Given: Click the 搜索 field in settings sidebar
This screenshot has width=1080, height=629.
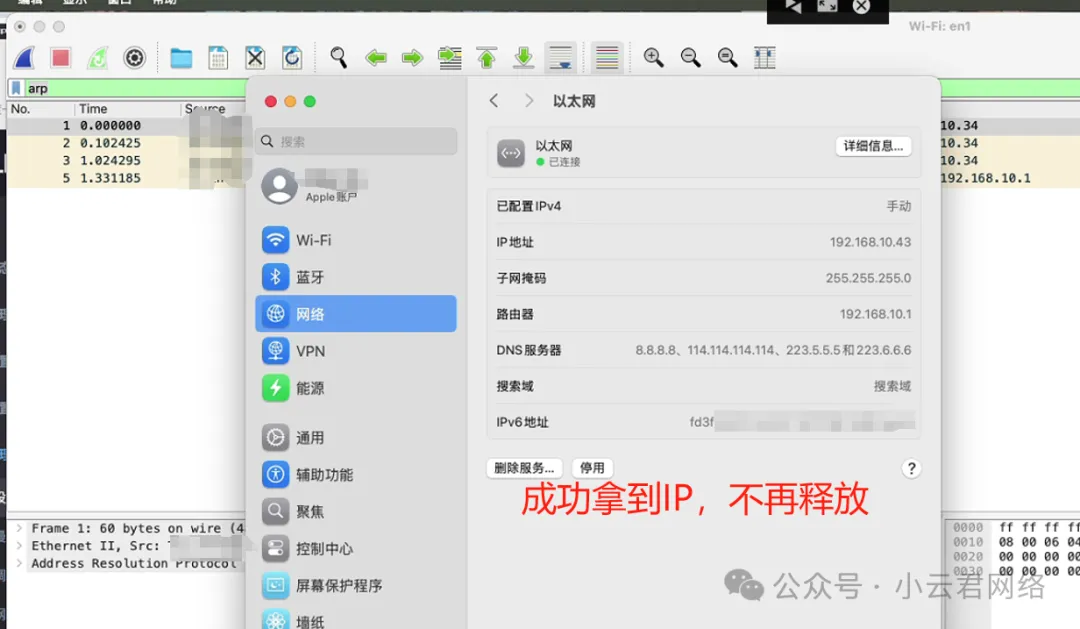Looking at the screenshot, I should [356, 142].
